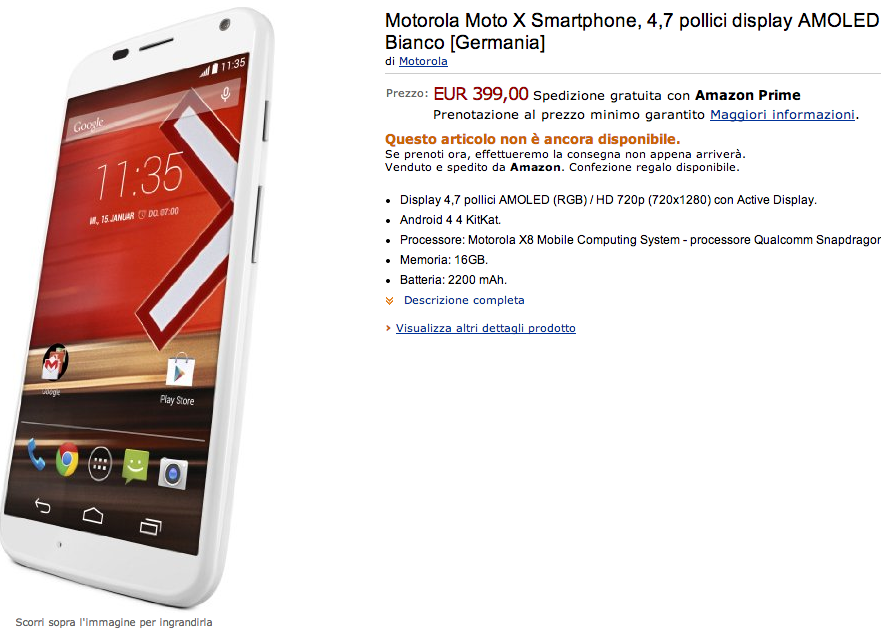Click the green Messaging smiley icon

[x=135, y=467]
